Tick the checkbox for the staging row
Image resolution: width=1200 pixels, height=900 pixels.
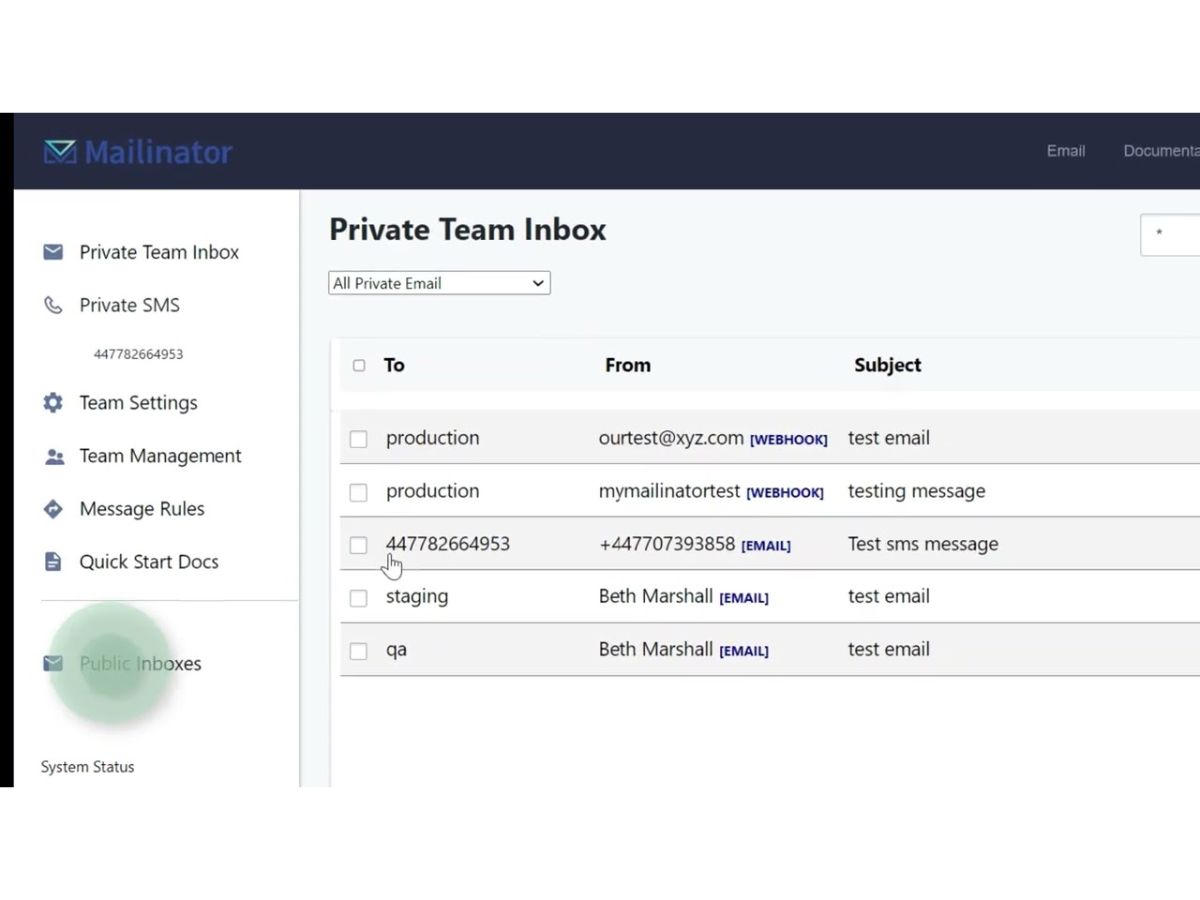tap(359, 598)
